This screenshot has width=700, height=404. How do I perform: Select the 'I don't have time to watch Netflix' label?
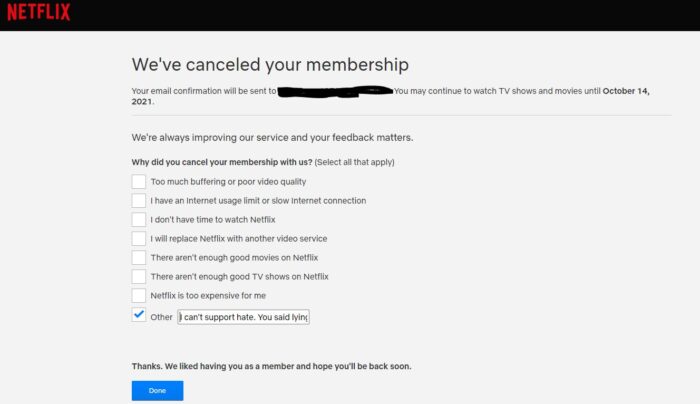pos(213,220)
